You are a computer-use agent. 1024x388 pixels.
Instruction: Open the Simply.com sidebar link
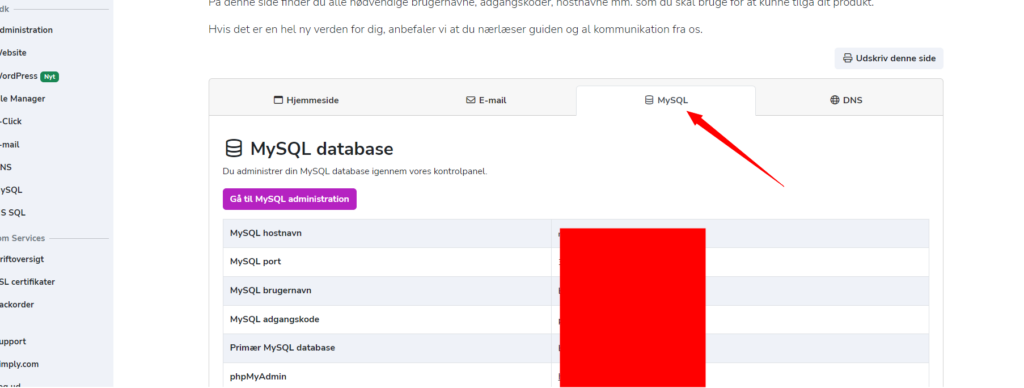tap(20, 364)
